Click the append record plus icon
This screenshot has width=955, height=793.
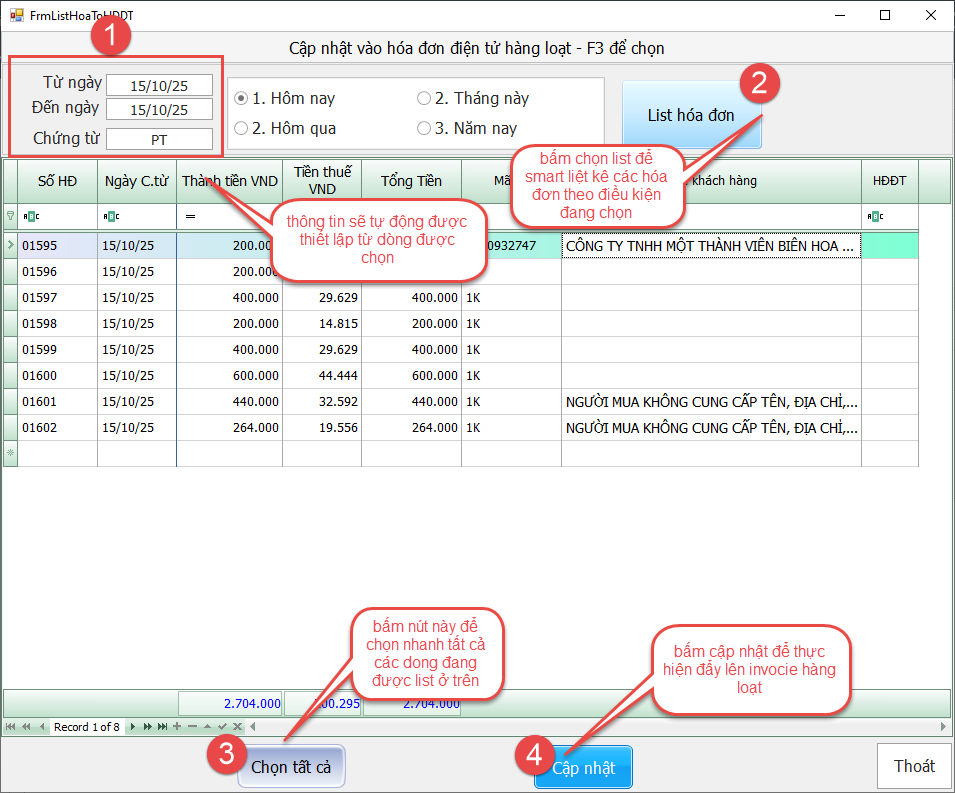click(x=177, y=727)
